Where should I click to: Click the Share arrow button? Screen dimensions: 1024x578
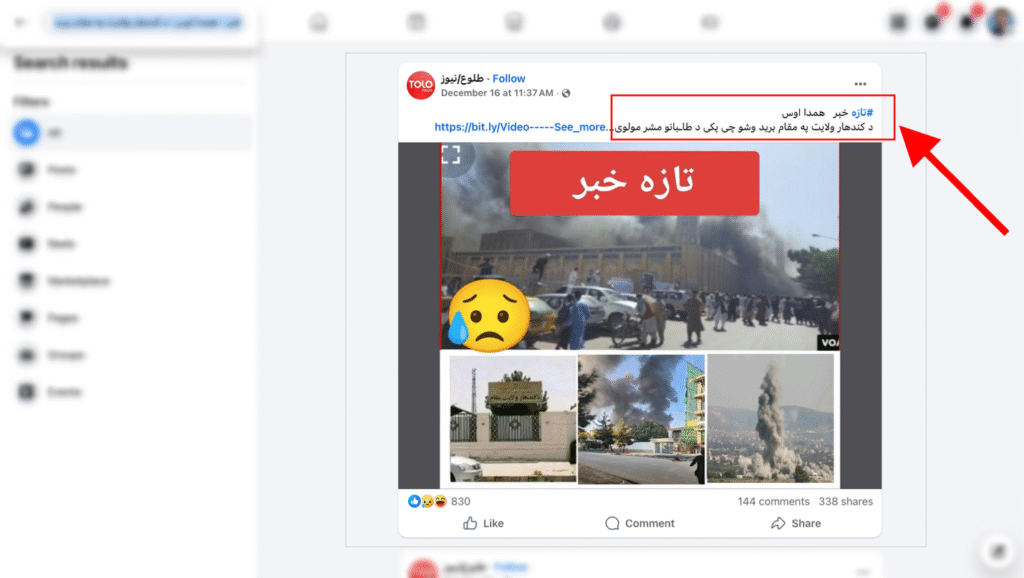point(796,523)
